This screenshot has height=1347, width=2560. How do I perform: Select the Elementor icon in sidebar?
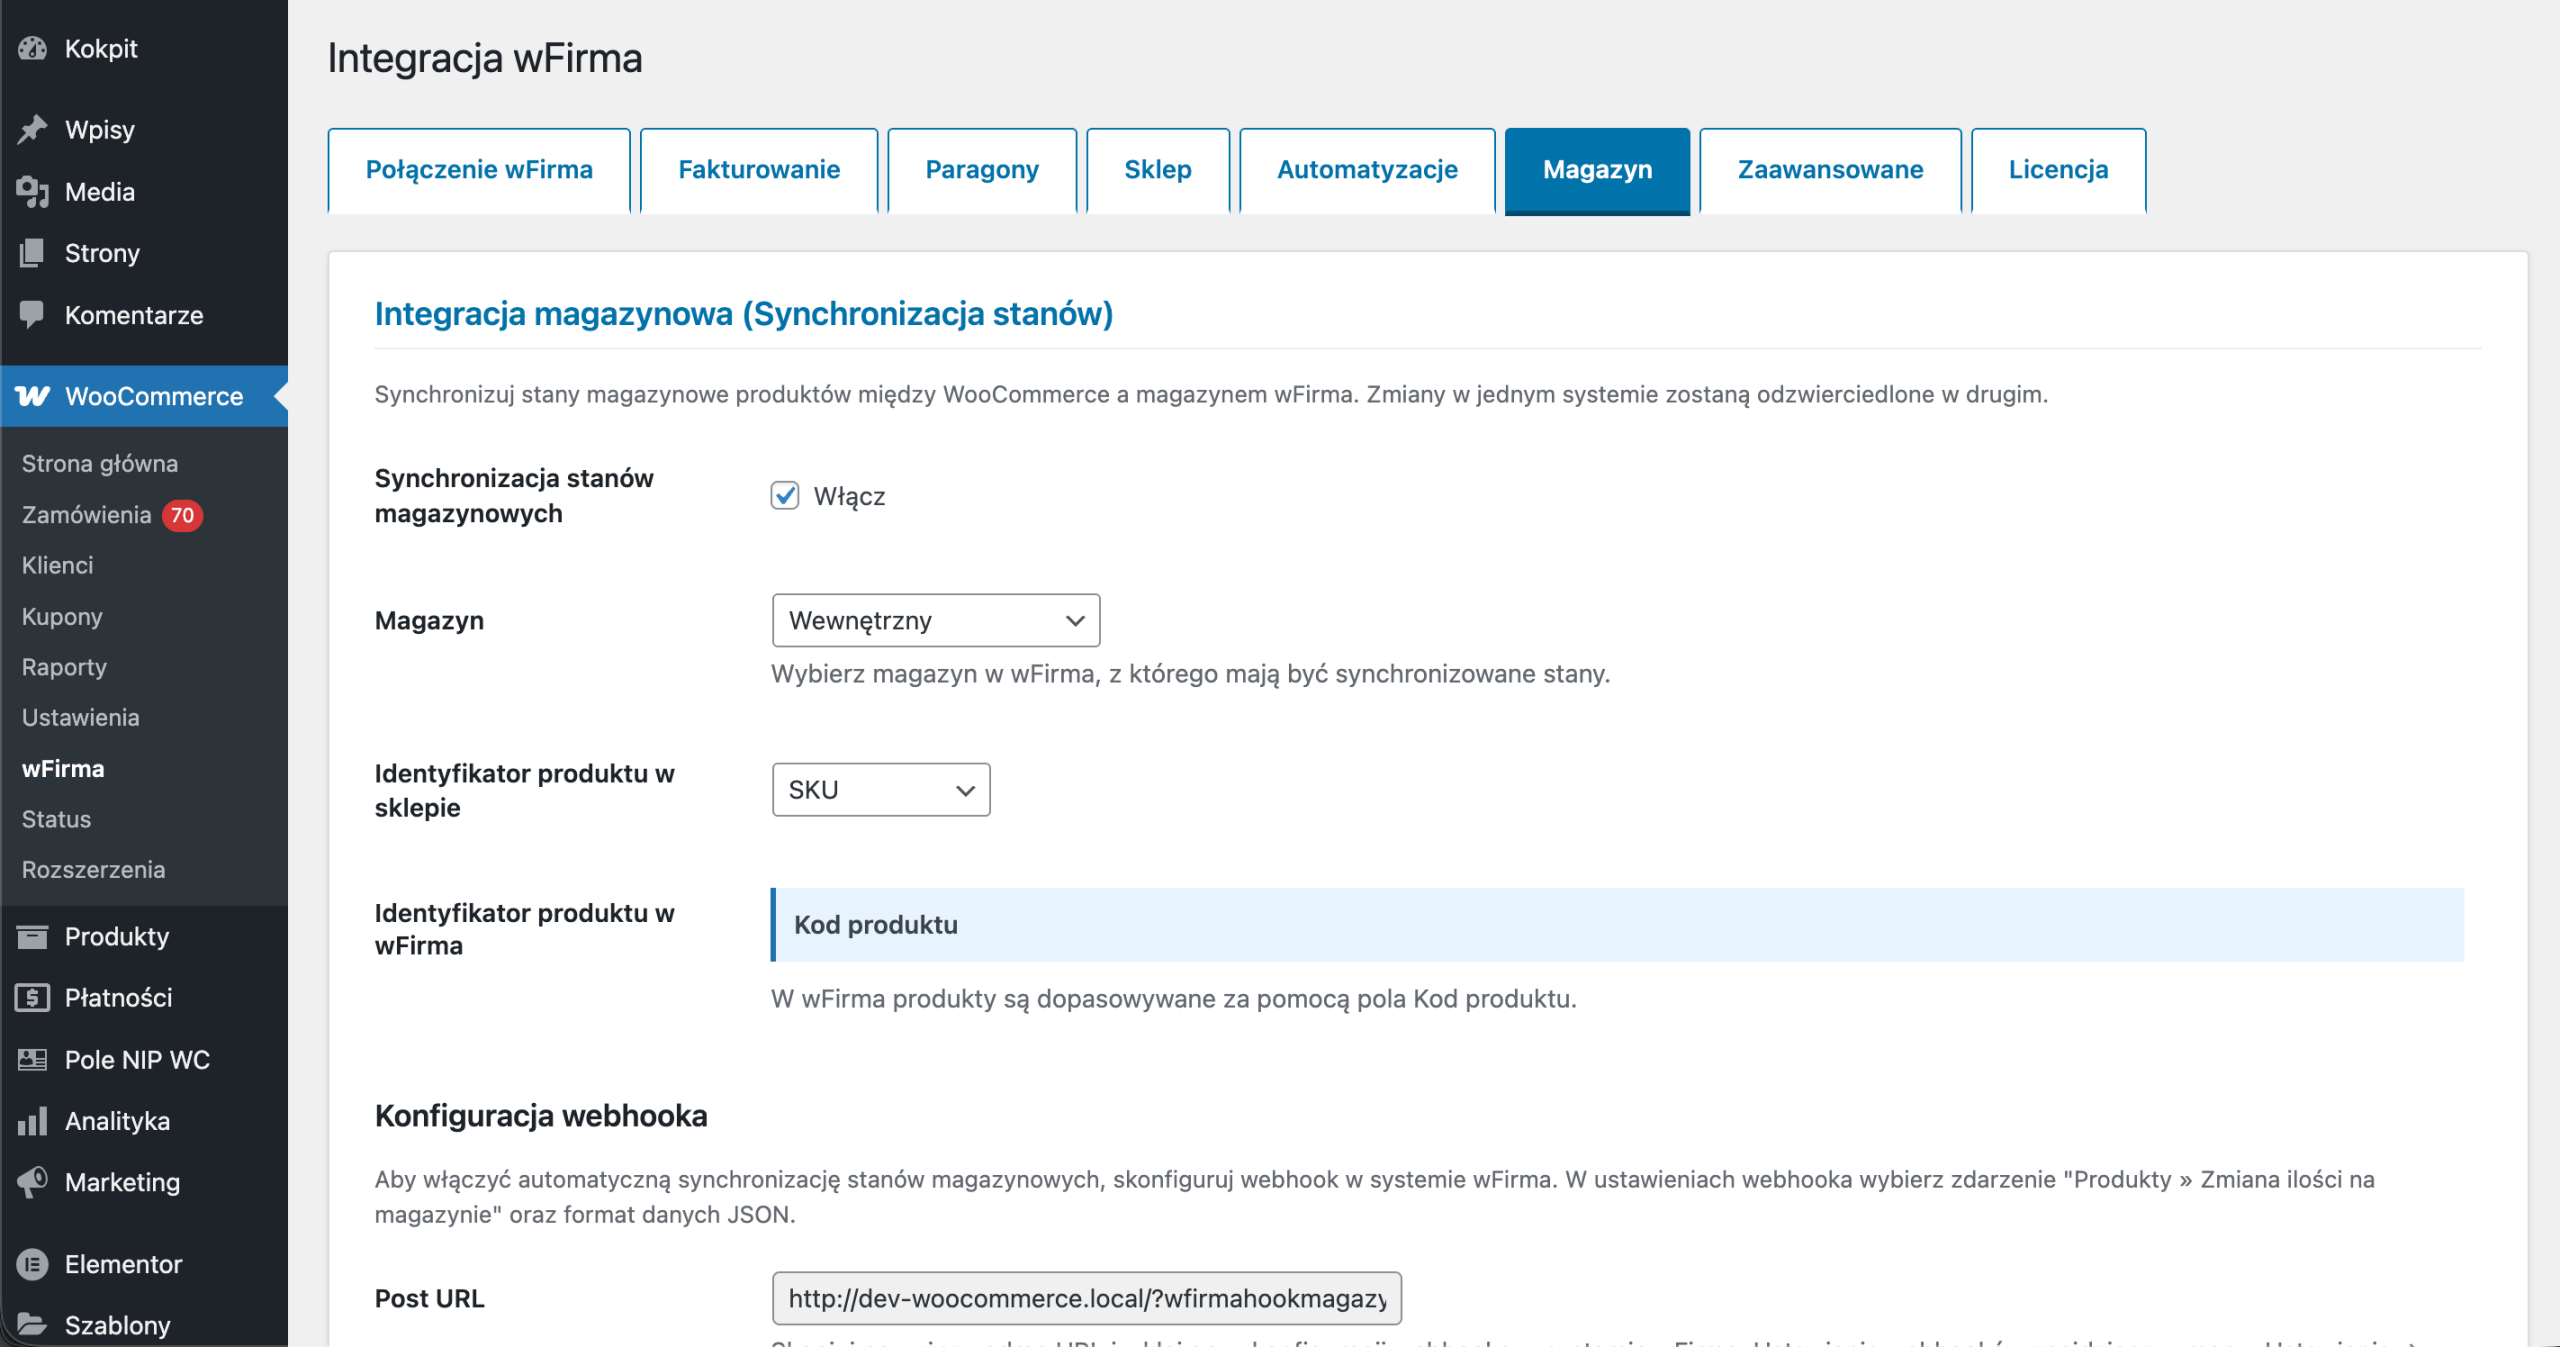(x=33, y=1264)
